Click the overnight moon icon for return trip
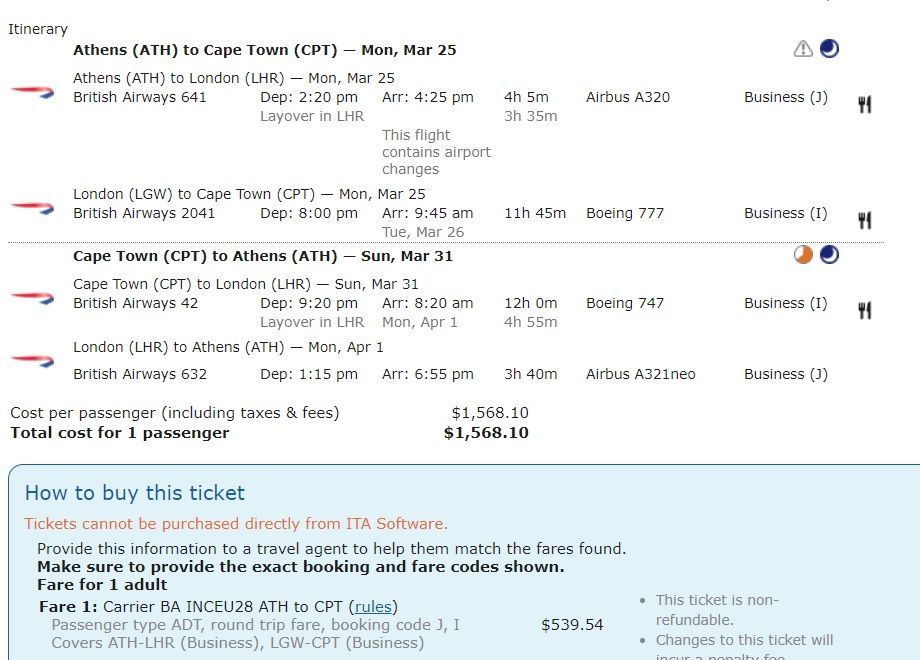The height and width of the screenshot is (660, 920). click(829, 255)
